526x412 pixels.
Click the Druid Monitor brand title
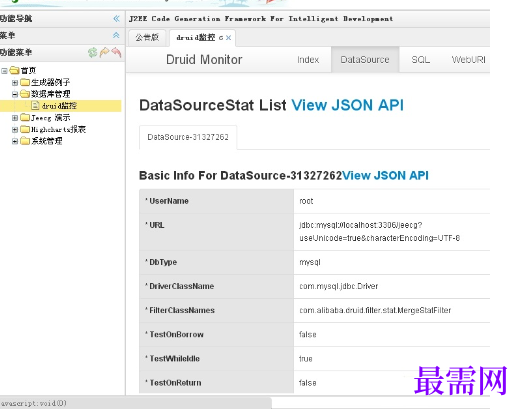tap(204, 60)
